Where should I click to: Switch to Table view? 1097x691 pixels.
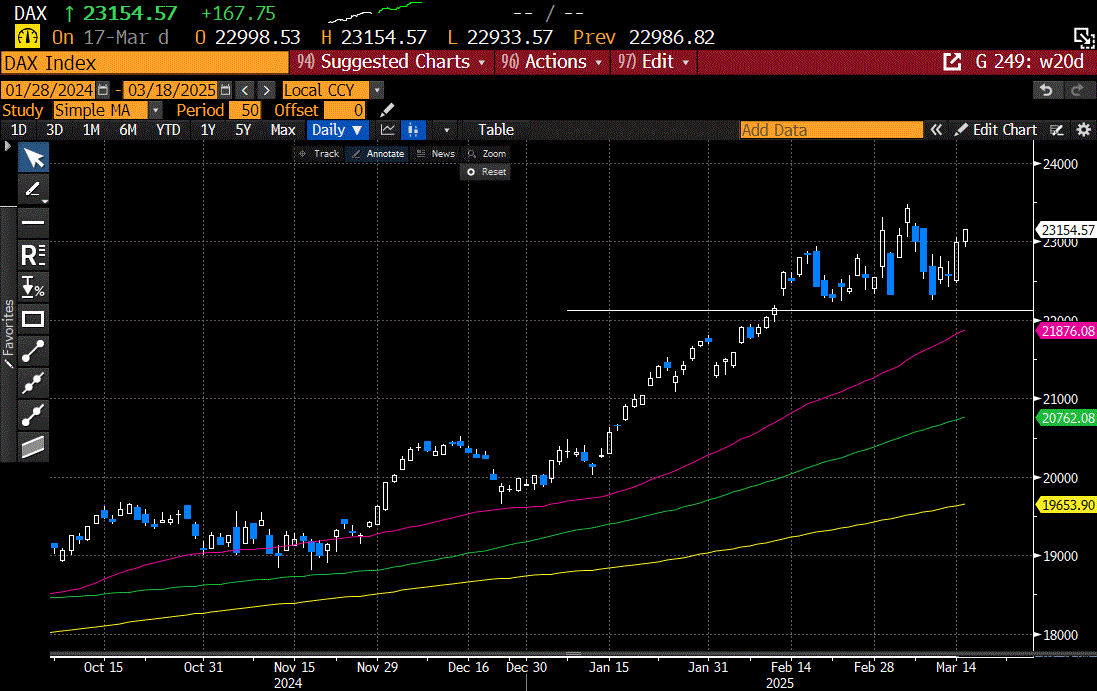496,130
